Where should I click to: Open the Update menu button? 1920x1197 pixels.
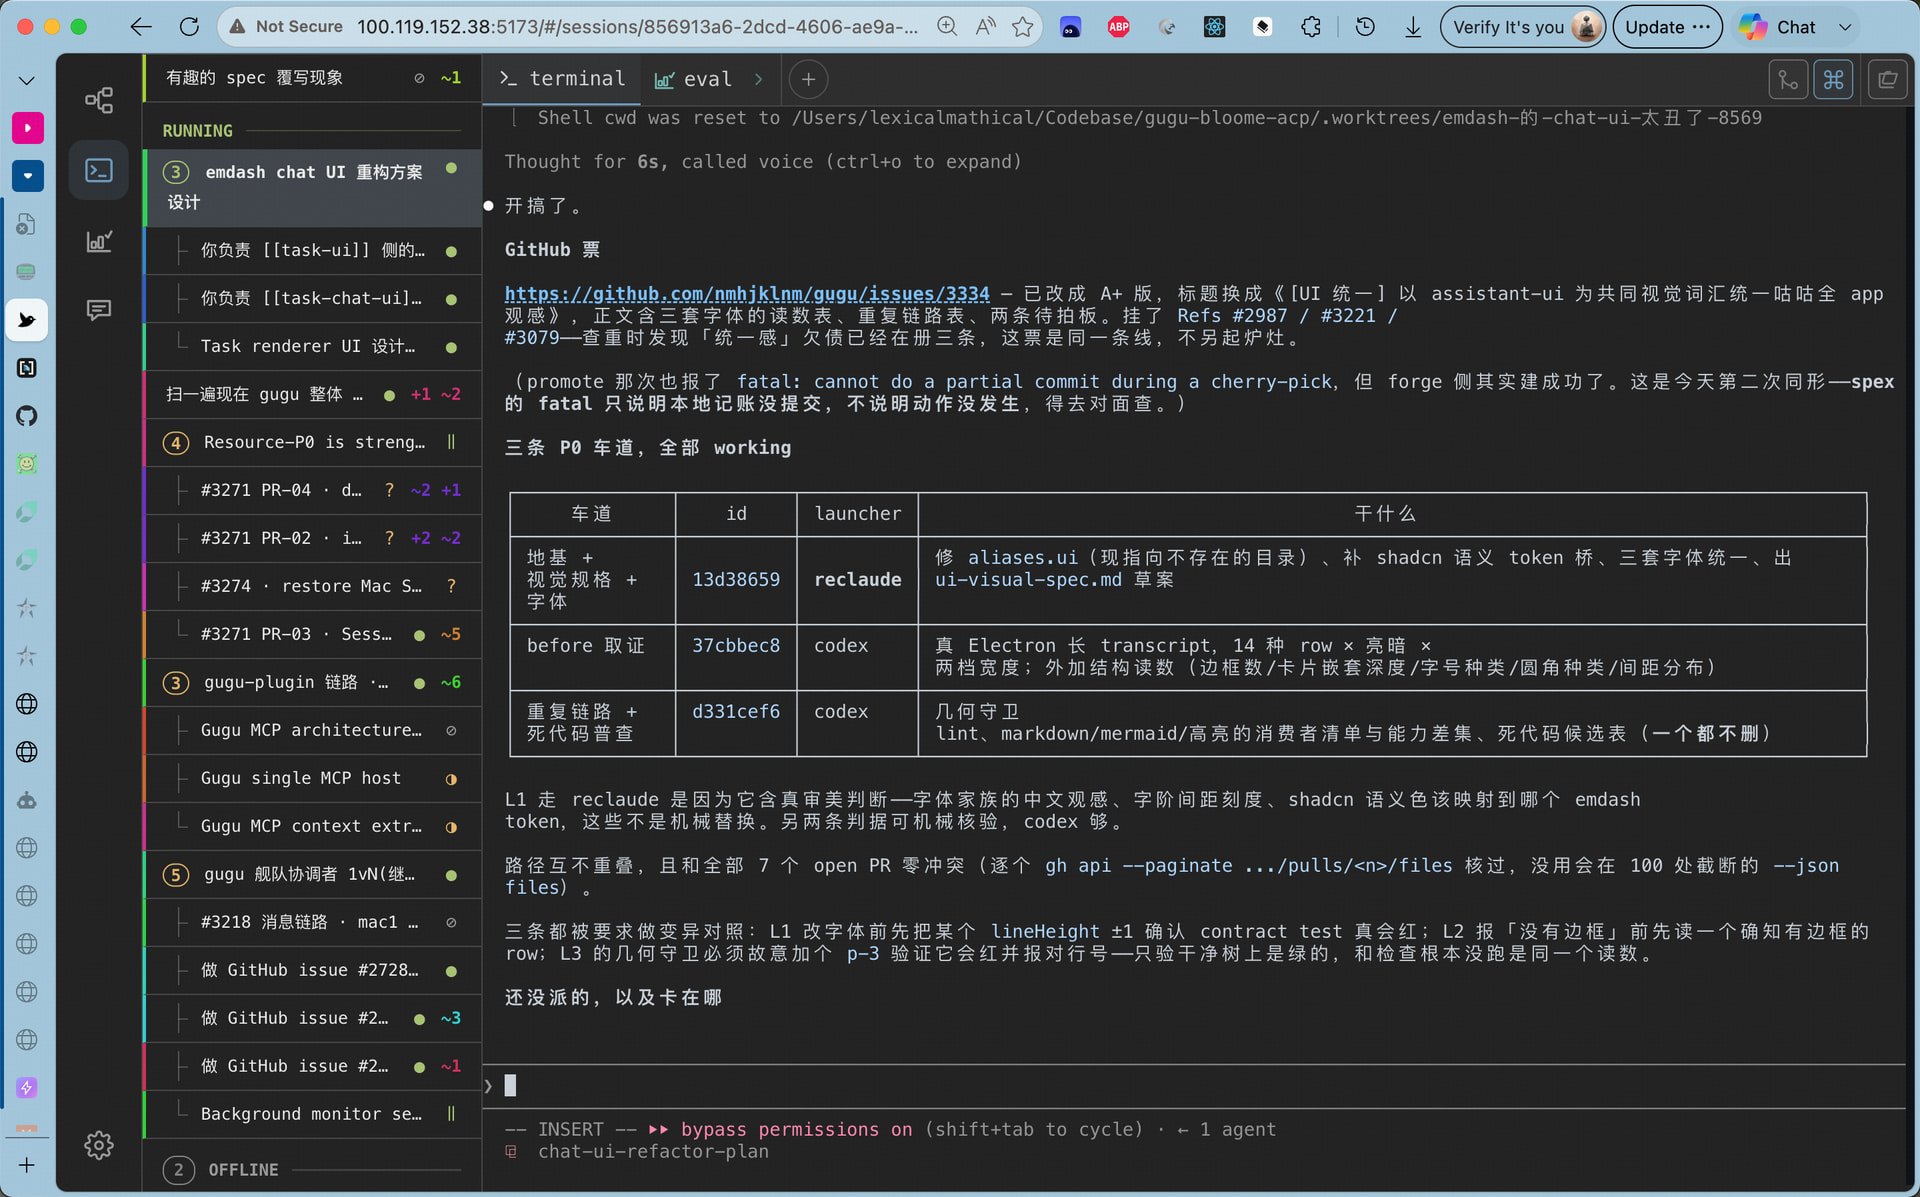tap(1667, 27)
